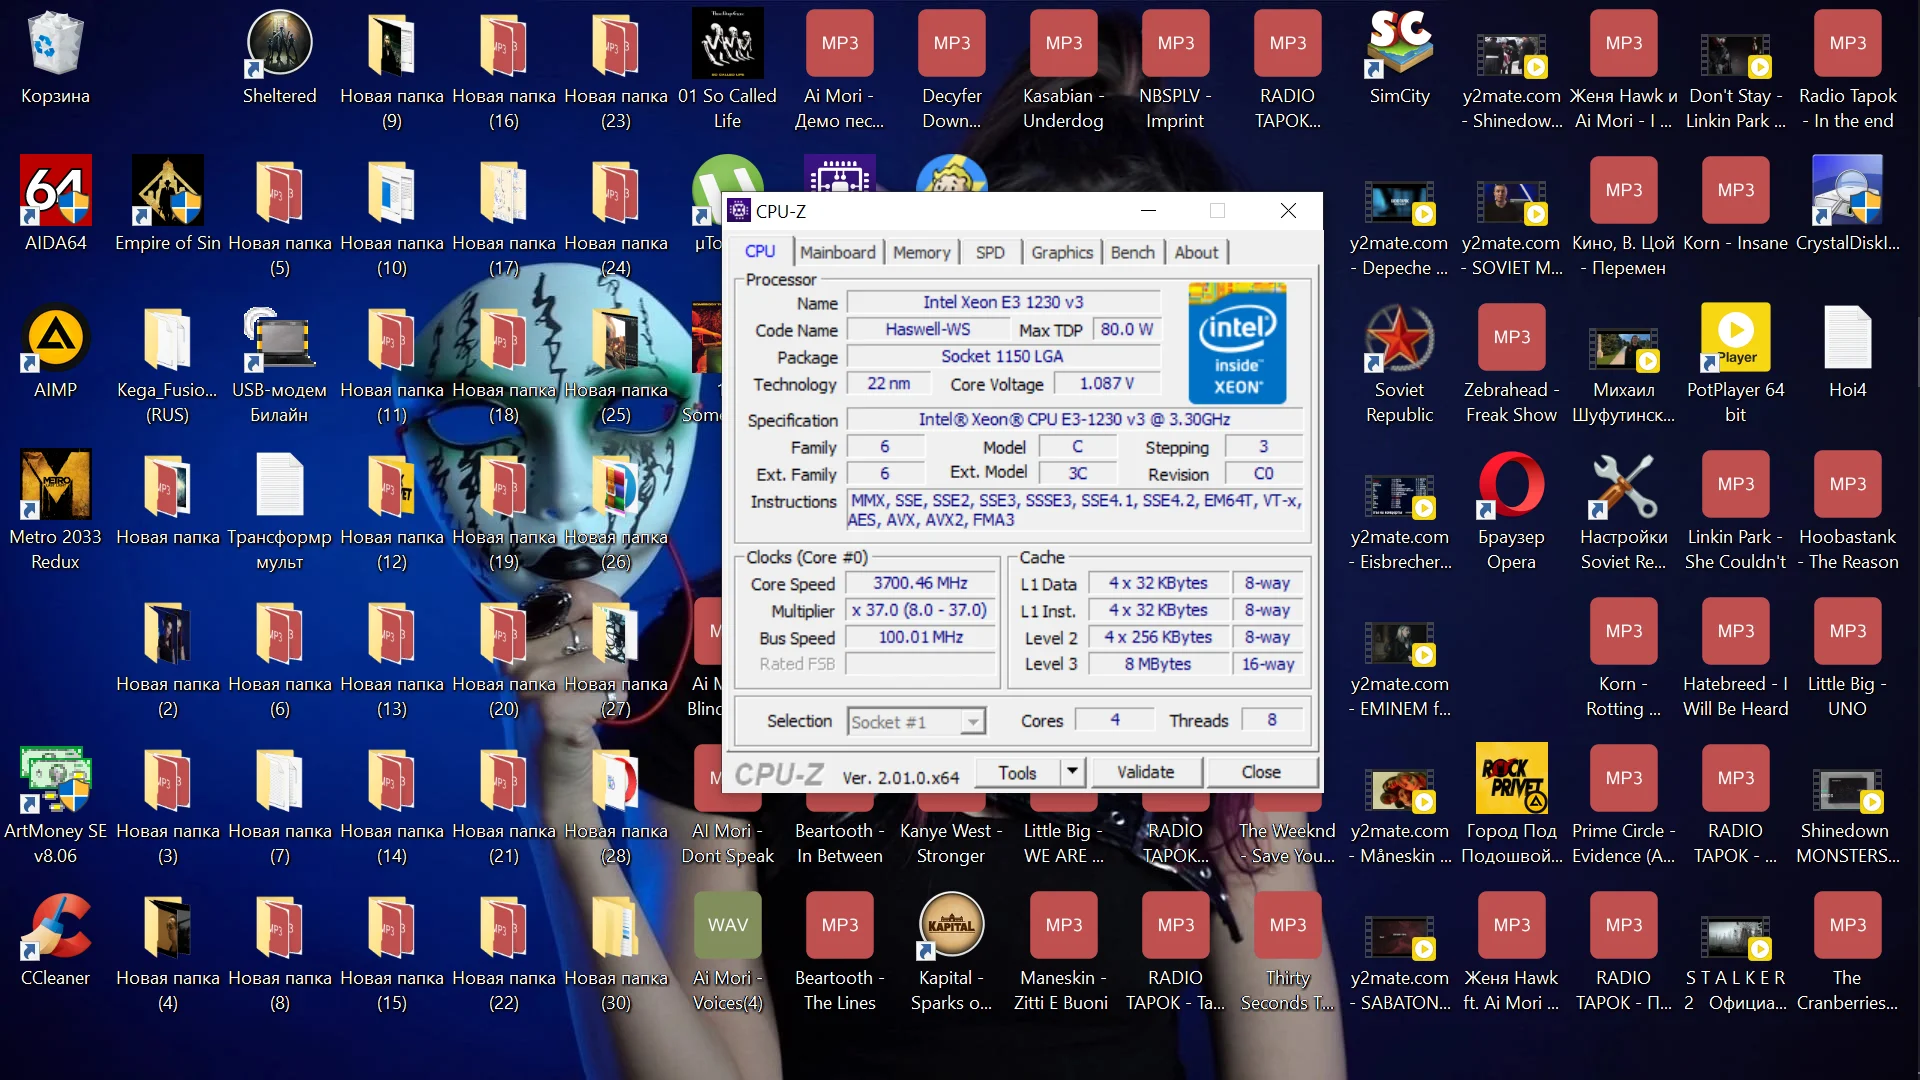Select the CrystalDiskInfo desktop icon
The height and width of the screenshot is (1080, 1920).
(x=1847, y=190)
